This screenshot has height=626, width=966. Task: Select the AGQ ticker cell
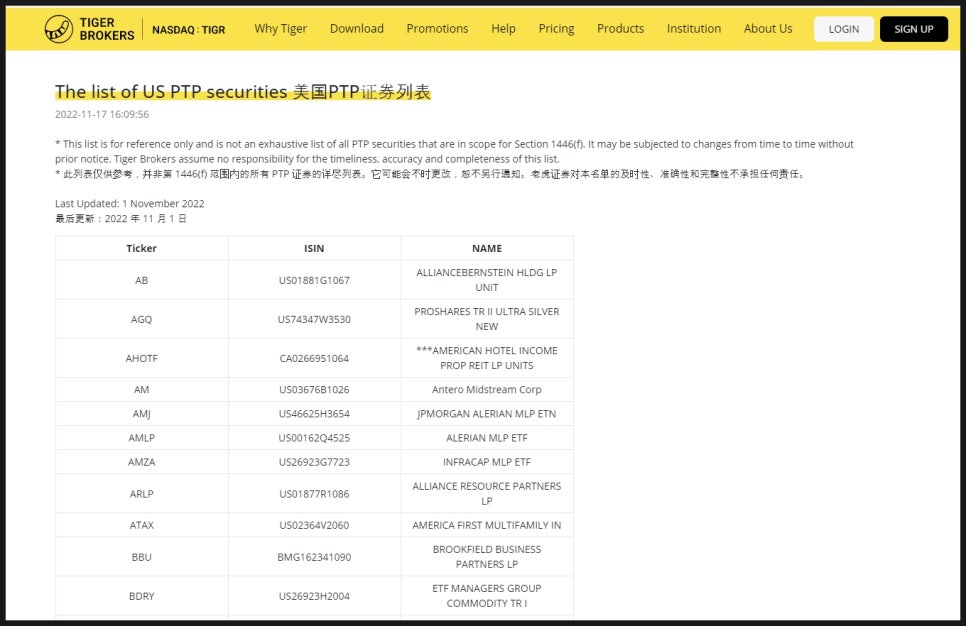coord(142,319)
